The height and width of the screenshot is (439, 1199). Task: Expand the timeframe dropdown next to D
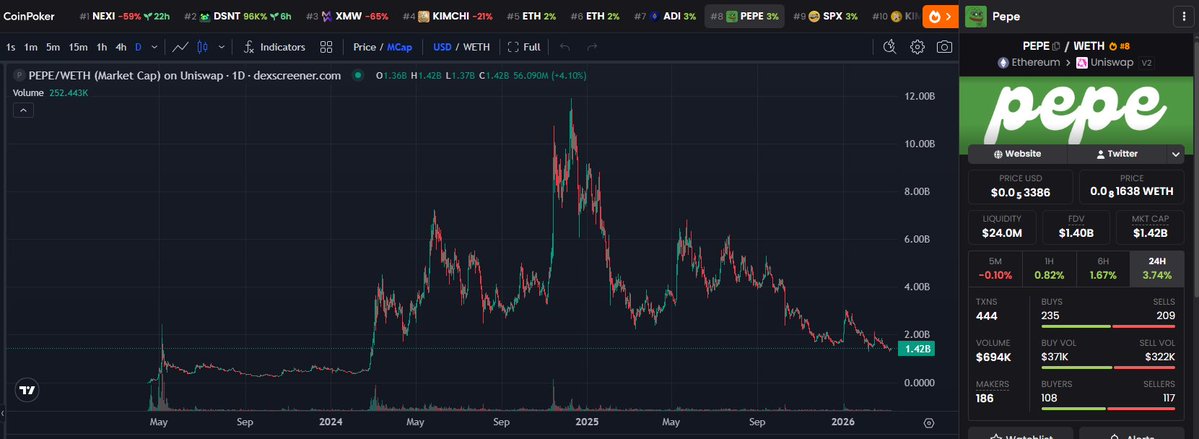click(x=154, y=47)
